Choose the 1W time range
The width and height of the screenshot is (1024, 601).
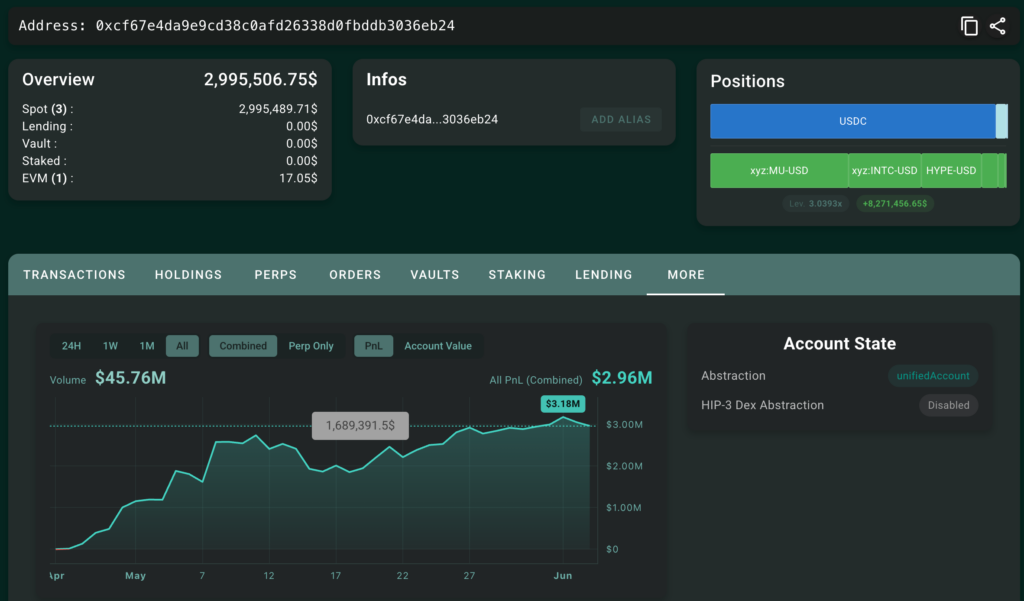[x=110, y=346]
